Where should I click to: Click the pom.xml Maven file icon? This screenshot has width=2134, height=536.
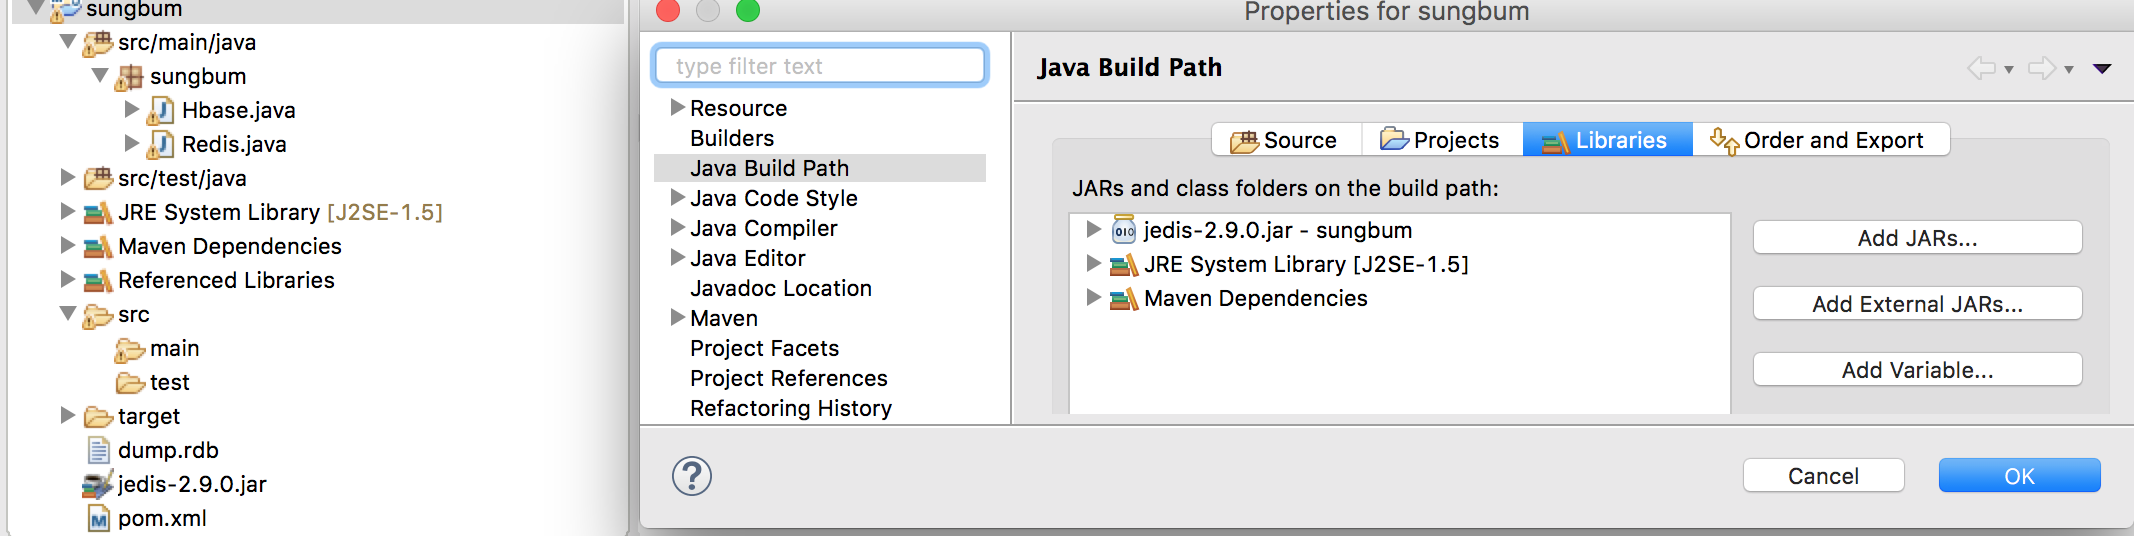[x=98, y=519]
